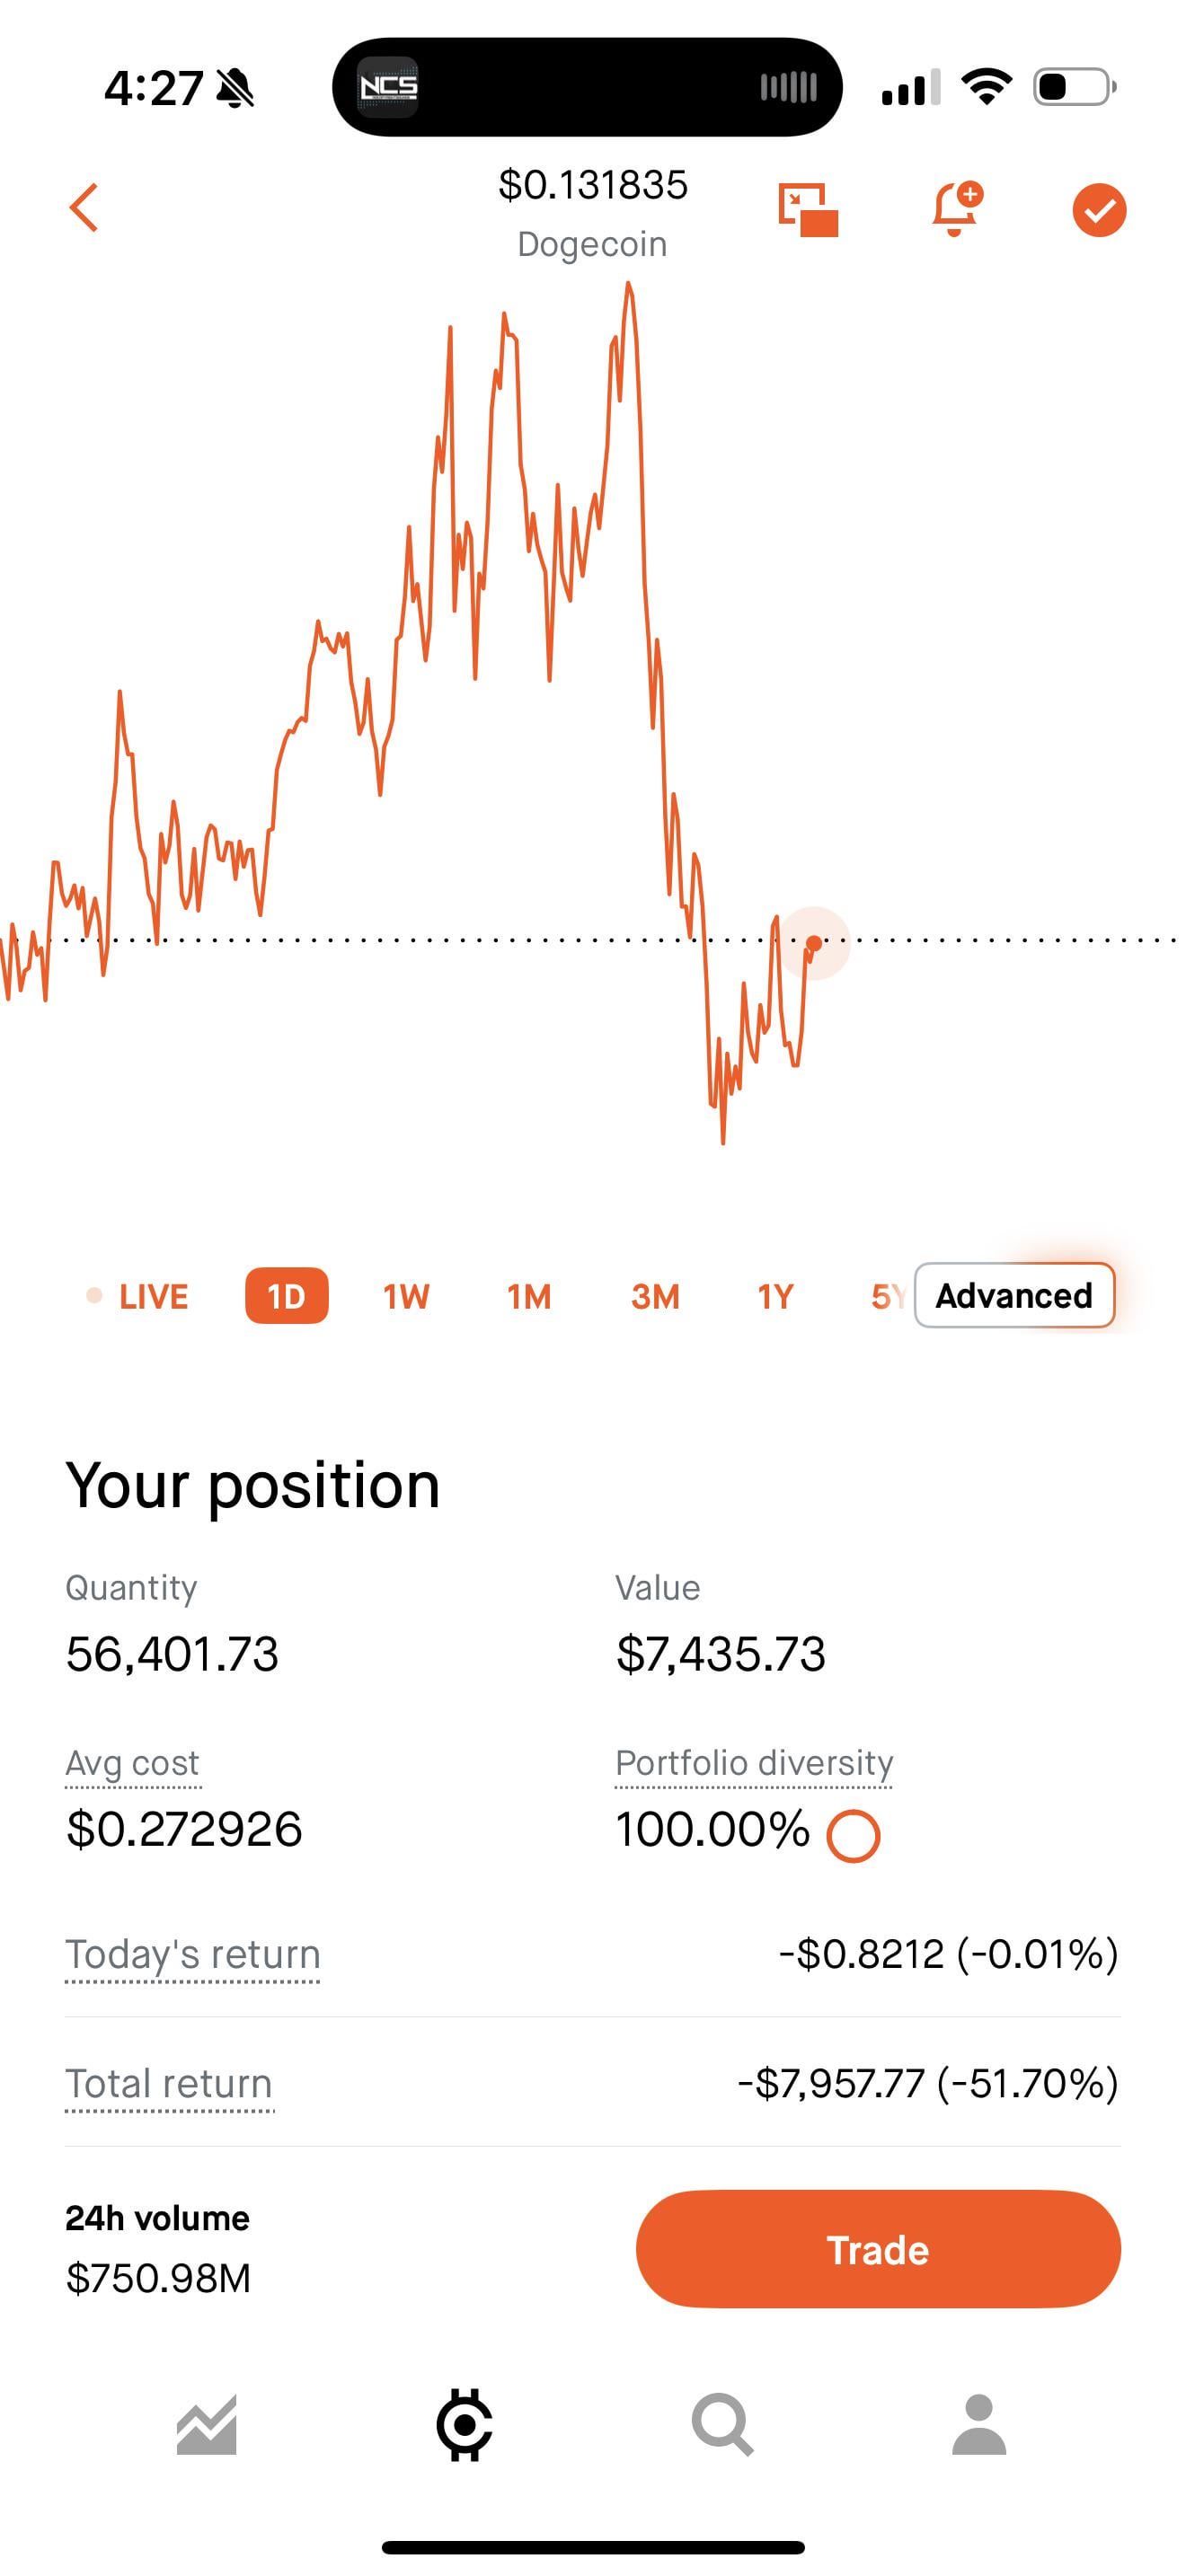Screen dimensions: 1186x2576
Task: Tap the portfolio diversity circle icon
Action: pyautogui.click(x=853, y=1837)
